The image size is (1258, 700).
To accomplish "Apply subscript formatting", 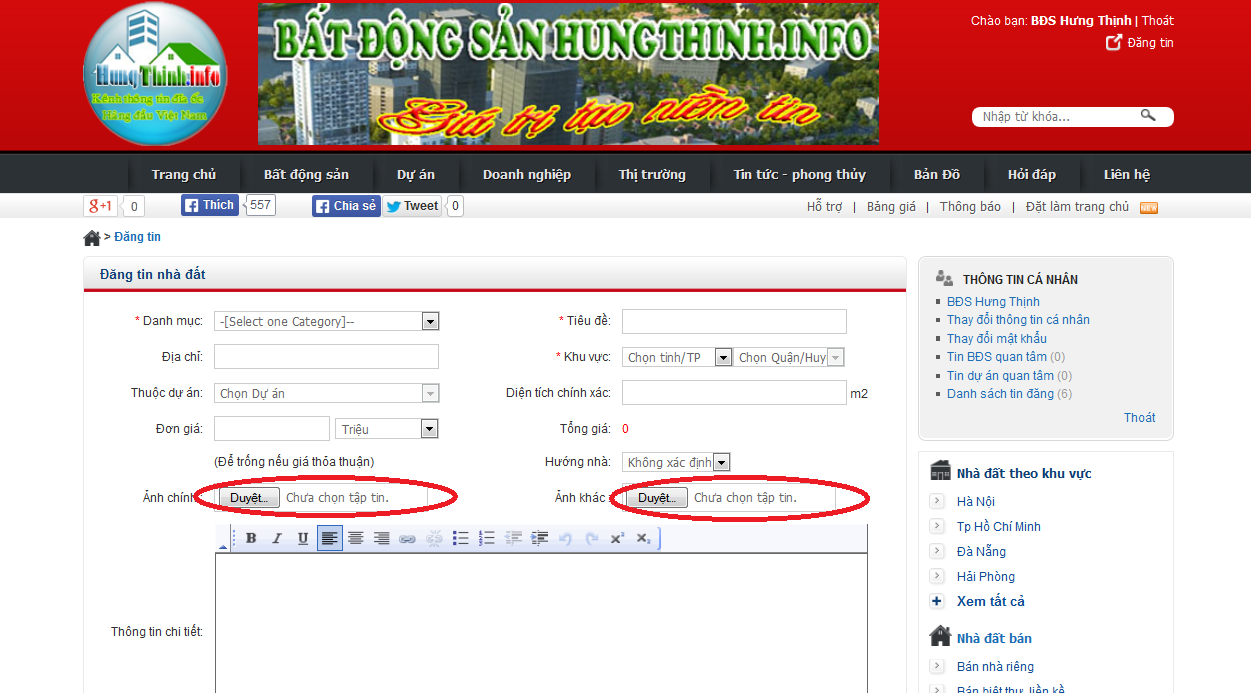I will click(x=643, y=538).
